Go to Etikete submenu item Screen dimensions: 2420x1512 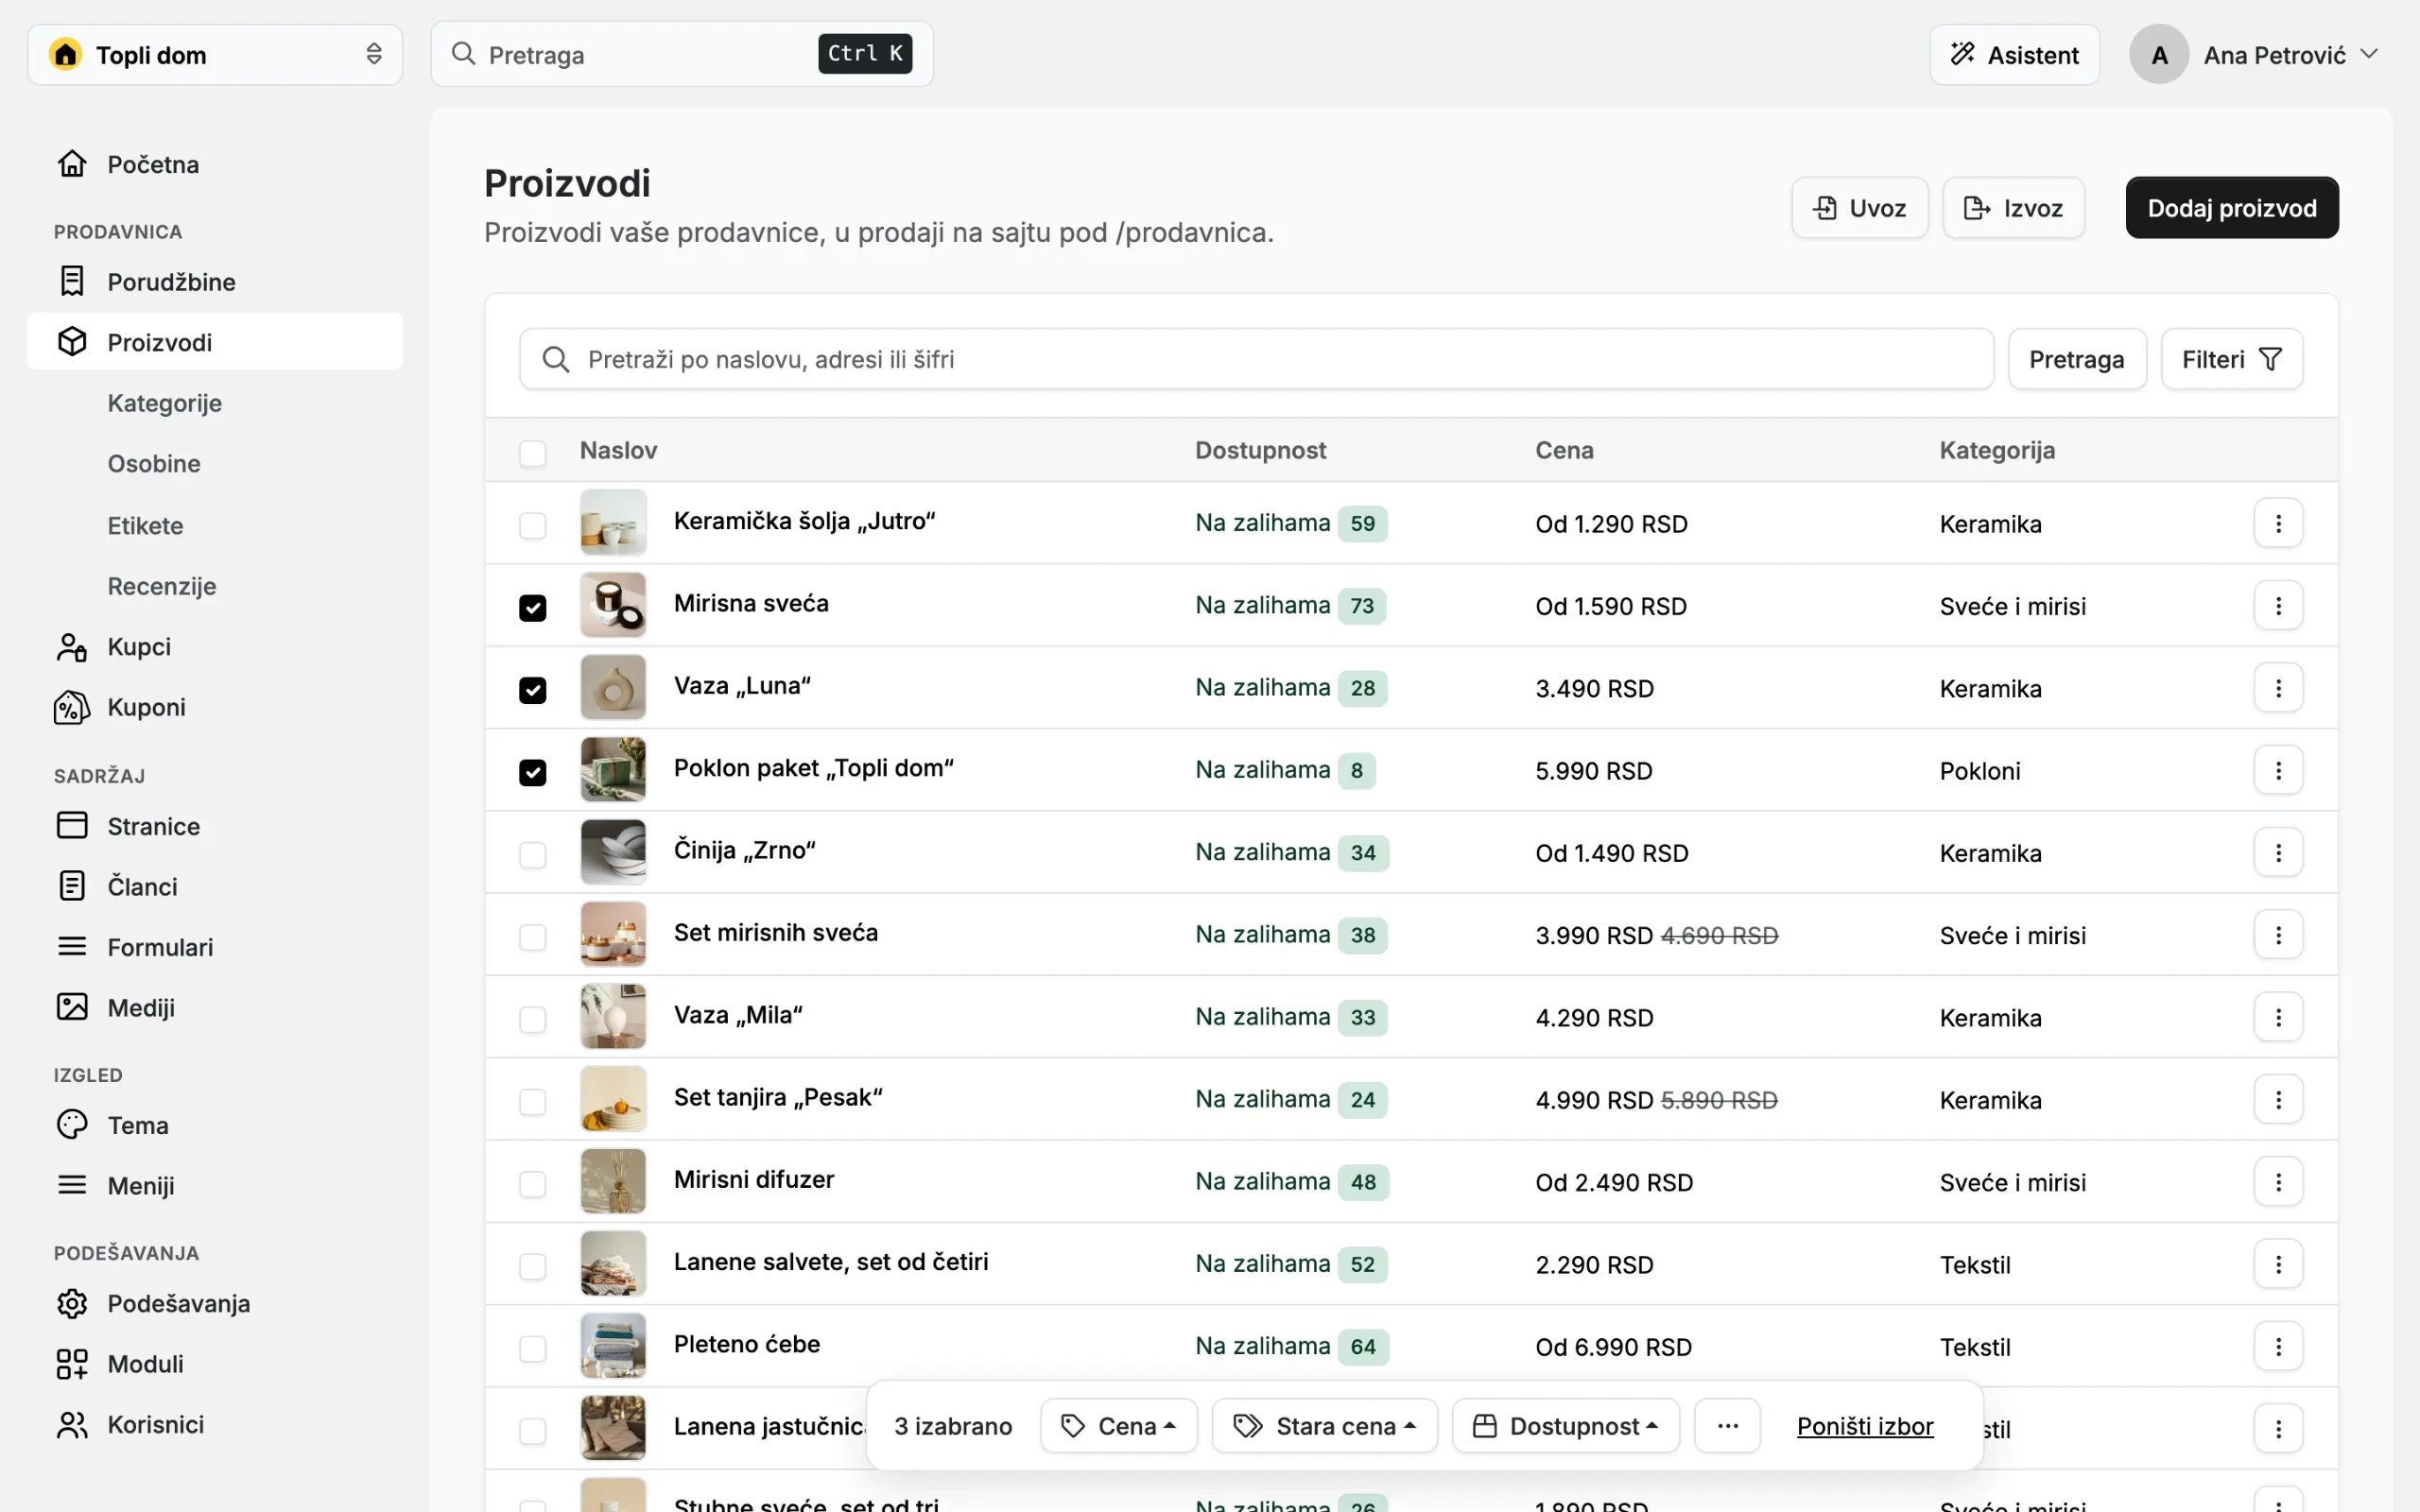[x=146, y=525]
